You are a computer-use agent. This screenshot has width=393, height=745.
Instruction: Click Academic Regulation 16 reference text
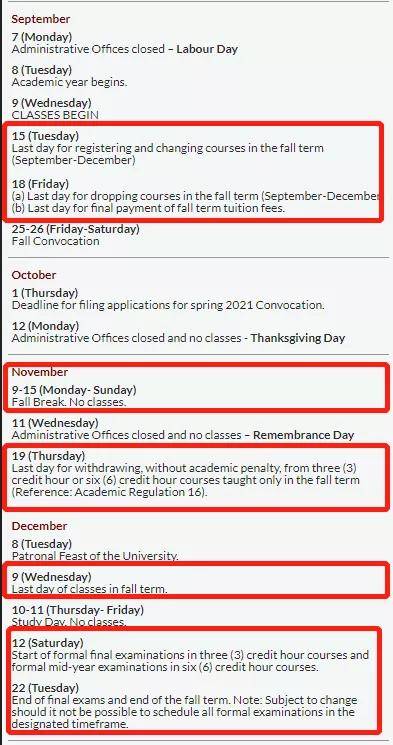point(110,492)
